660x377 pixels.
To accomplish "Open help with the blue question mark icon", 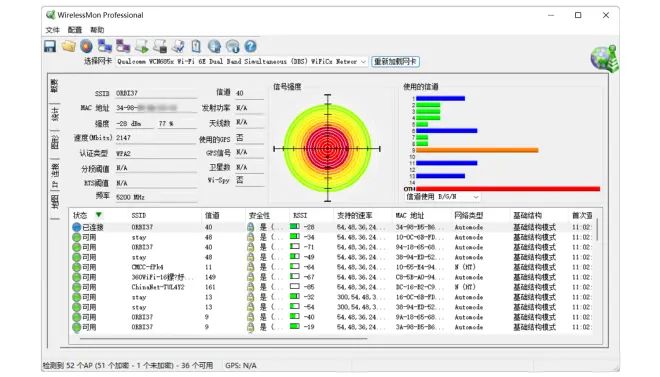I will pyautogui.click(x=250, y=46).
